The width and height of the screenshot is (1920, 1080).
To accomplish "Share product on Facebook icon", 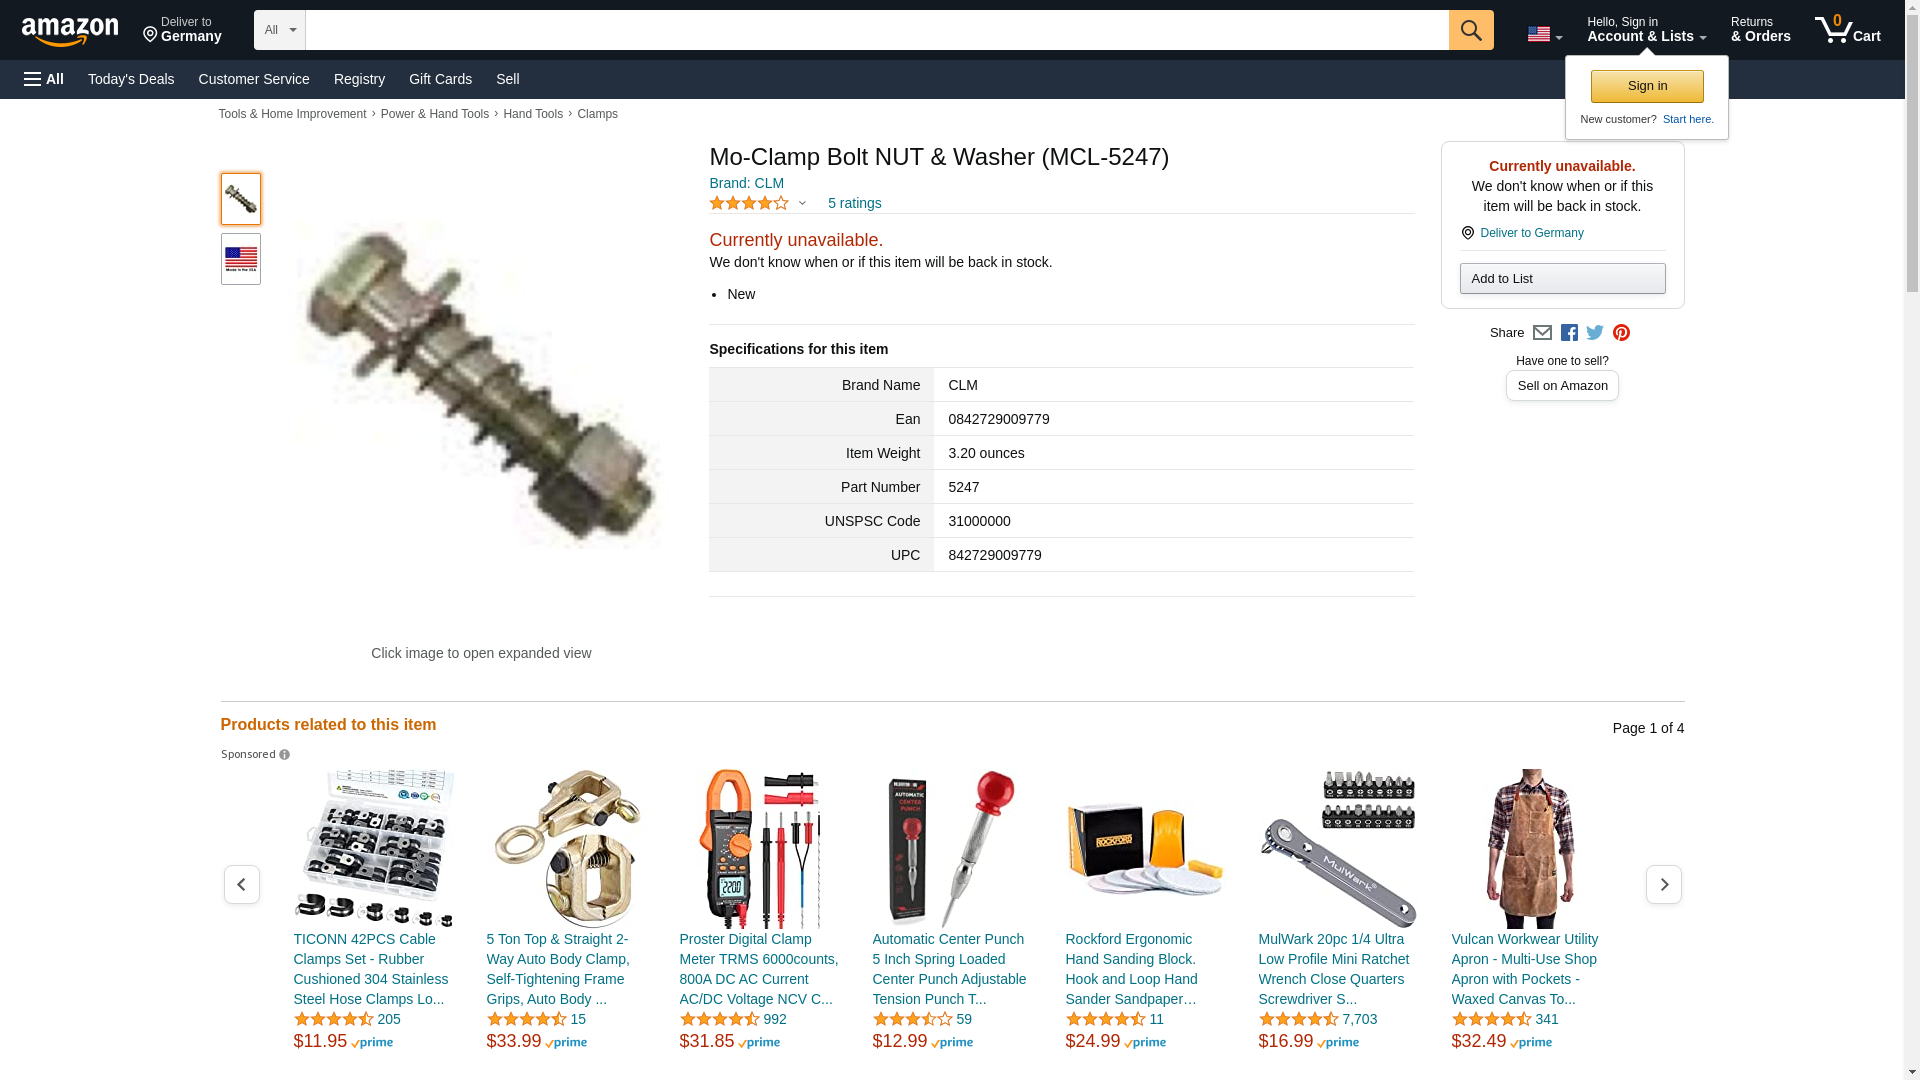I will (x=1569, y=333).
